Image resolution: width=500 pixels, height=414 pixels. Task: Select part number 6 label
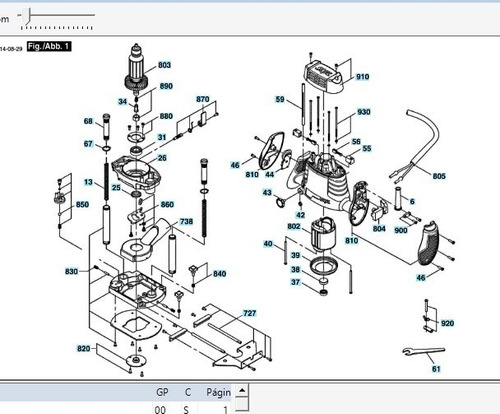[412, 201]
